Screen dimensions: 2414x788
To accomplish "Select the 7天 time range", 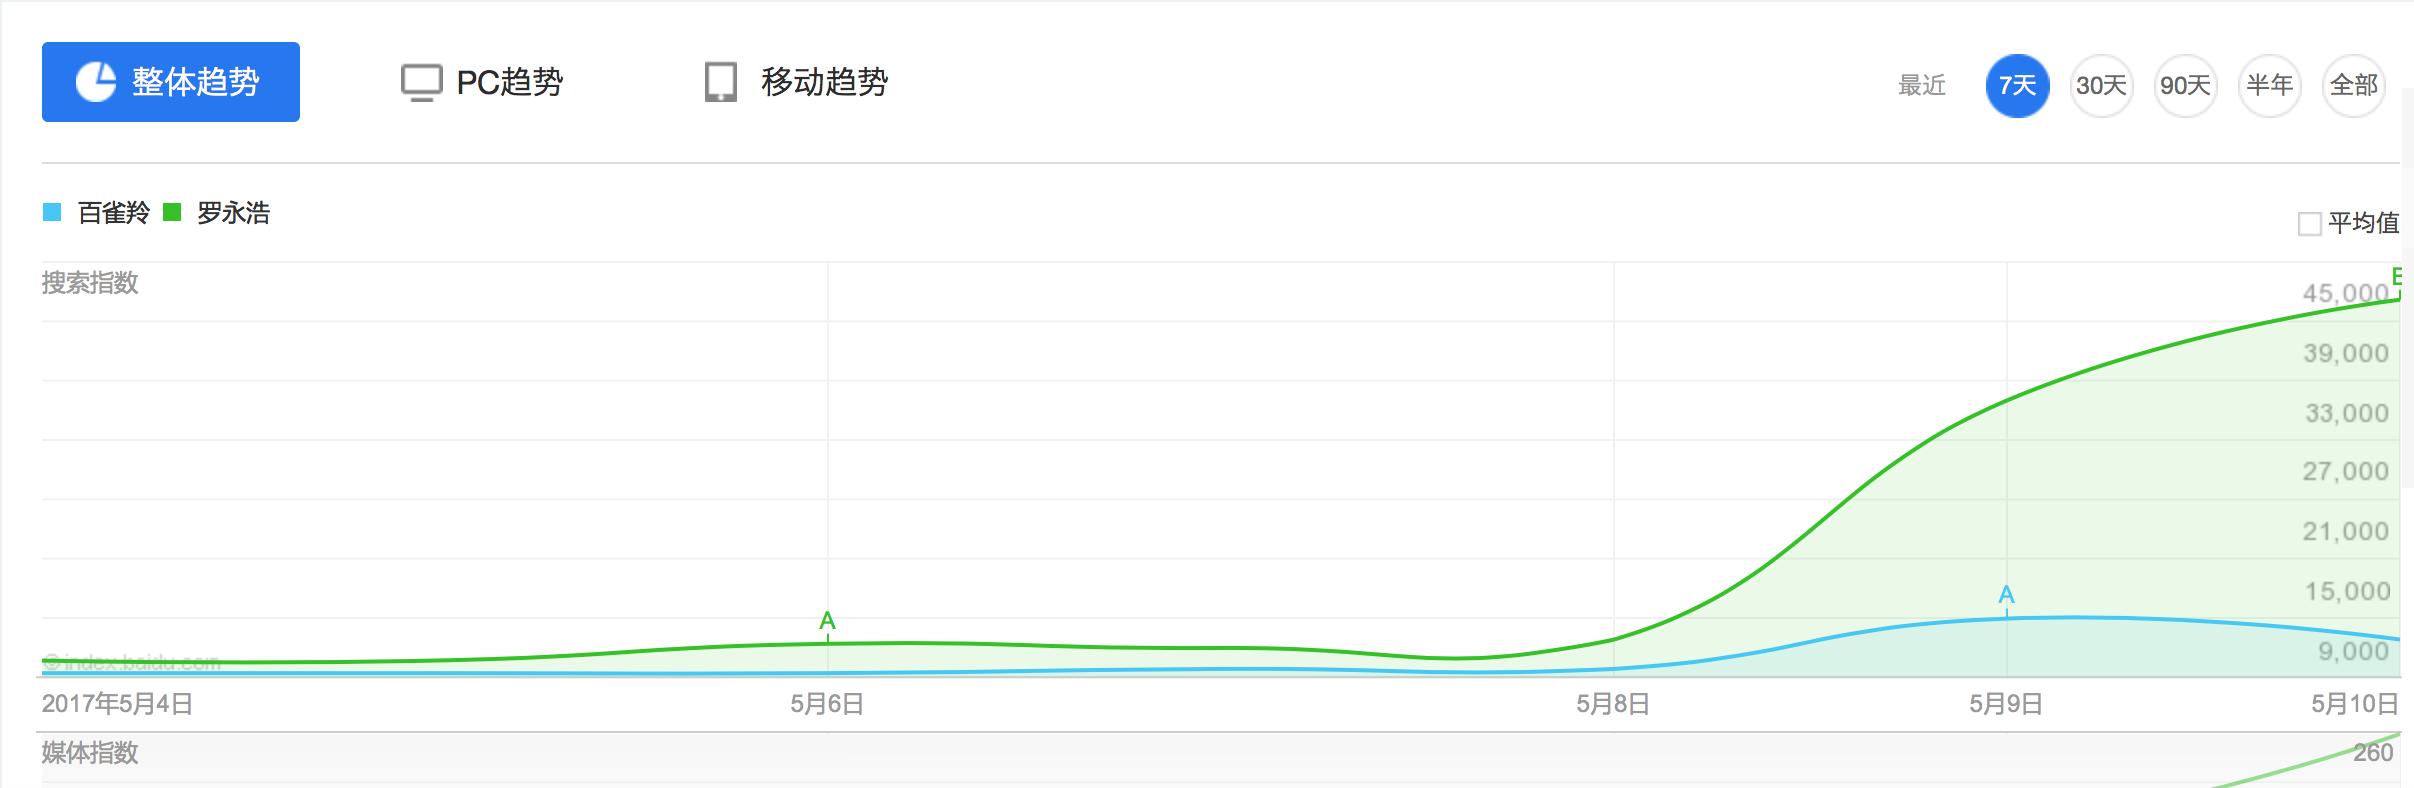I will 2017,85.
